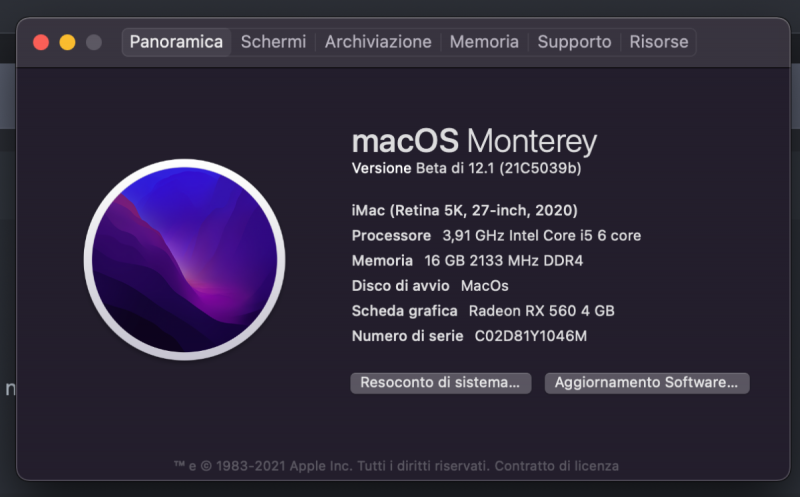Screen dimensions: 800x497
Task: Click the processor value 3,91 GHz Intel Core i5
Action: [518, 236]
